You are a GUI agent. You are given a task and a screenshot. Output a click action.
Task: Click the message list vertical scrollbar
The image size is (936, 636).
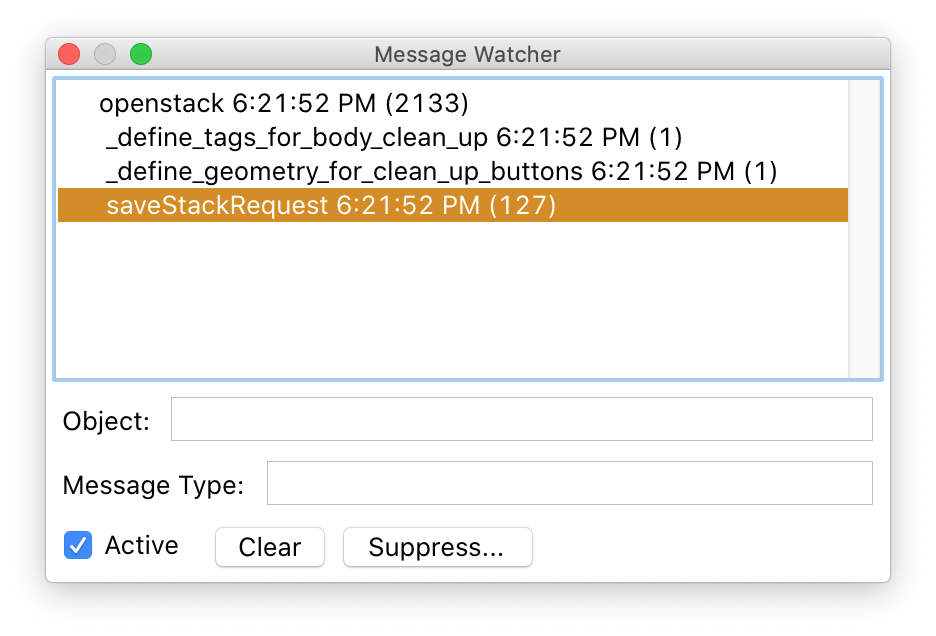point(863,228)
